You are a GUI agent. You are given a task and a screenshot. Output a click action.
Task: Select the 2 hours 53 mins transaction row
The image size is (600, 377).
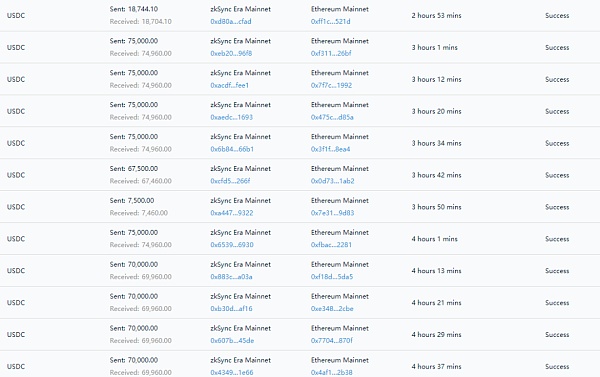[300, 15]
